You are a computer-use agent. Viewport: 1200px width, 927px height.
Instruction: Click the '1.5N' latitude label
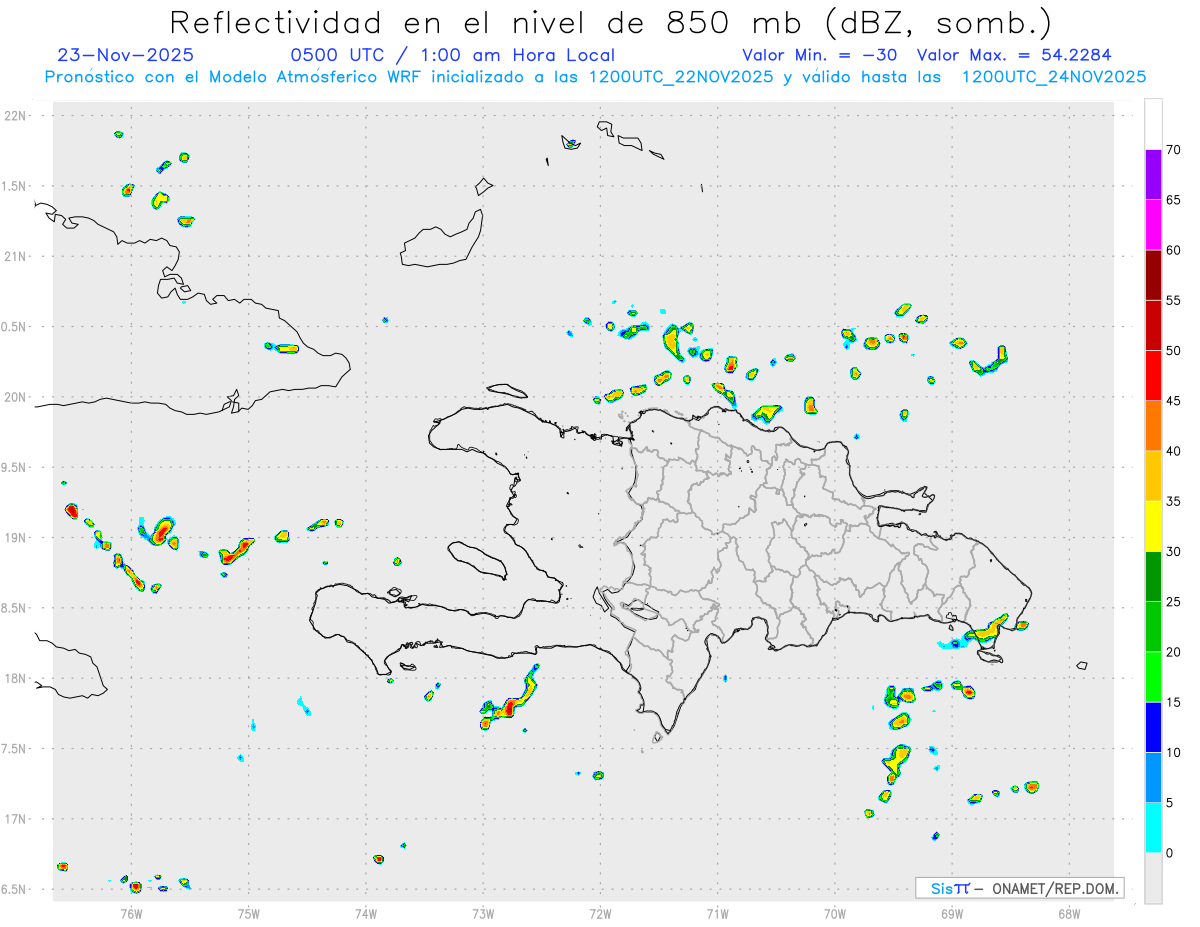[14, 186]
